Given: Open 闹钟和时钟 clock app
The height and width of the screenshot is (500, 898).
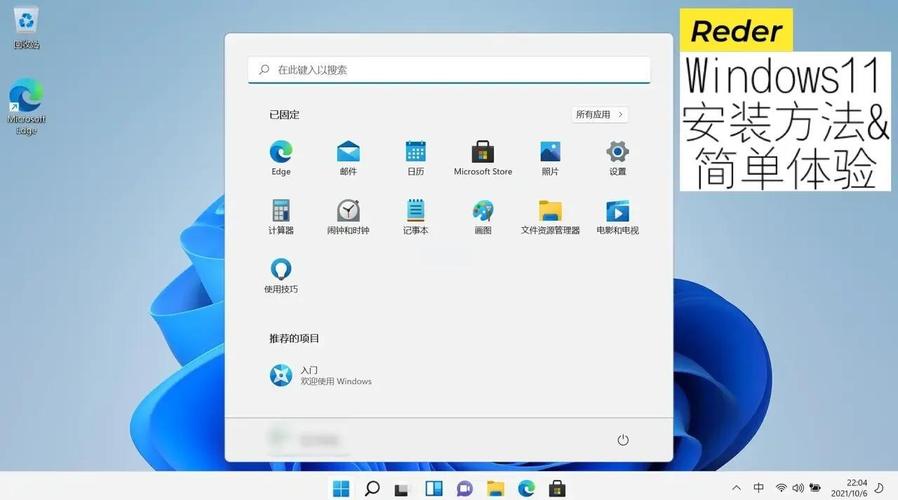Looking at the screenshot, I should pyautogui.click(x=348, y=216).
